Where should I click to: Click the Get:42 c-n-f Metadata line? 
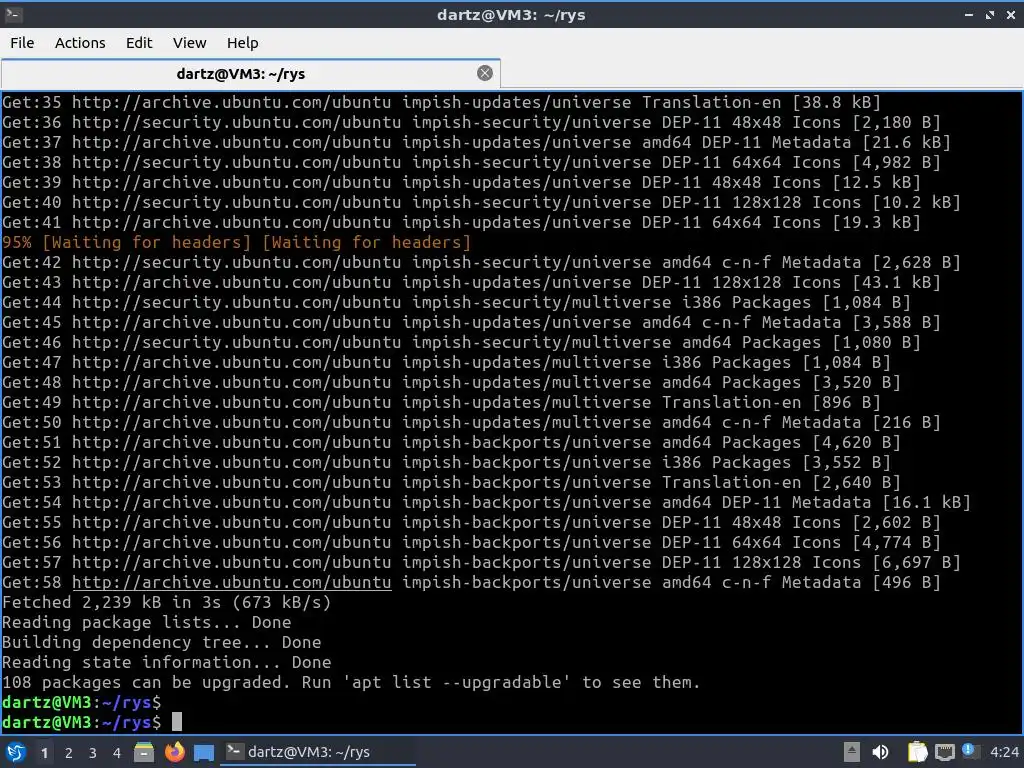pos(481,263)
